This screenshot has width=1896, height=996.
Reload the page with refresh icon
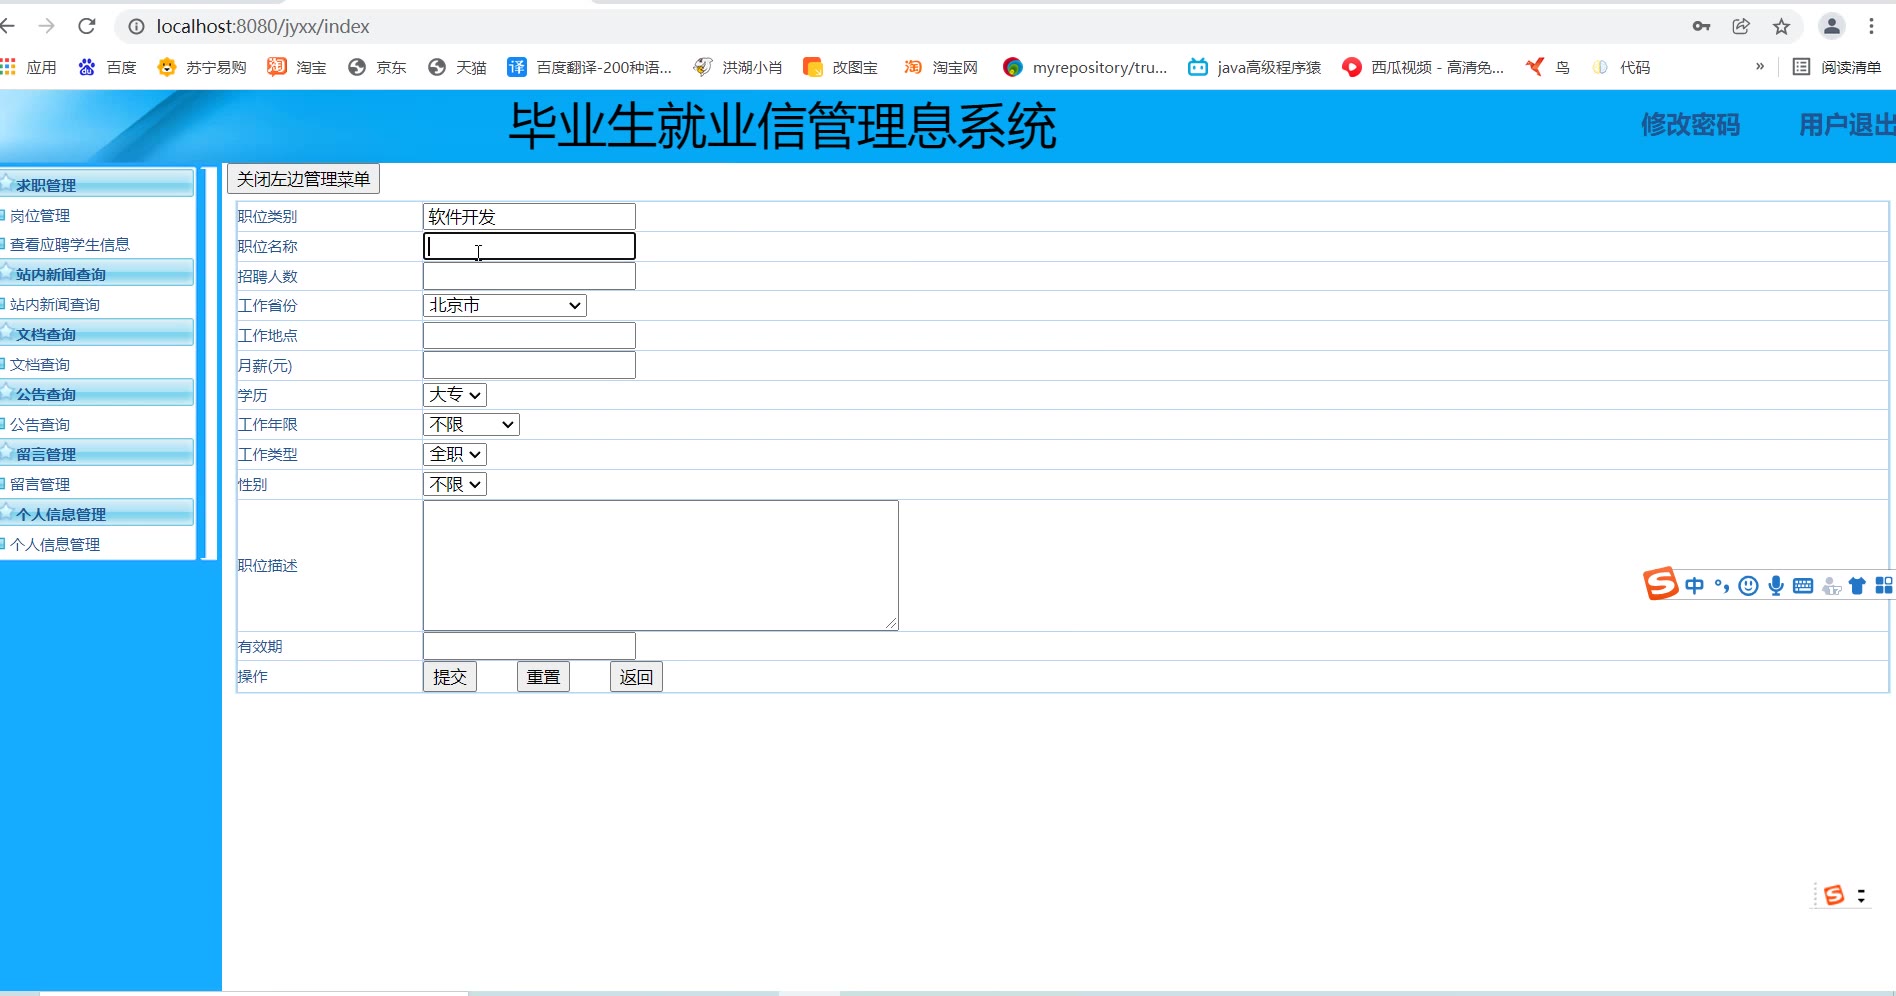[87, 26]
